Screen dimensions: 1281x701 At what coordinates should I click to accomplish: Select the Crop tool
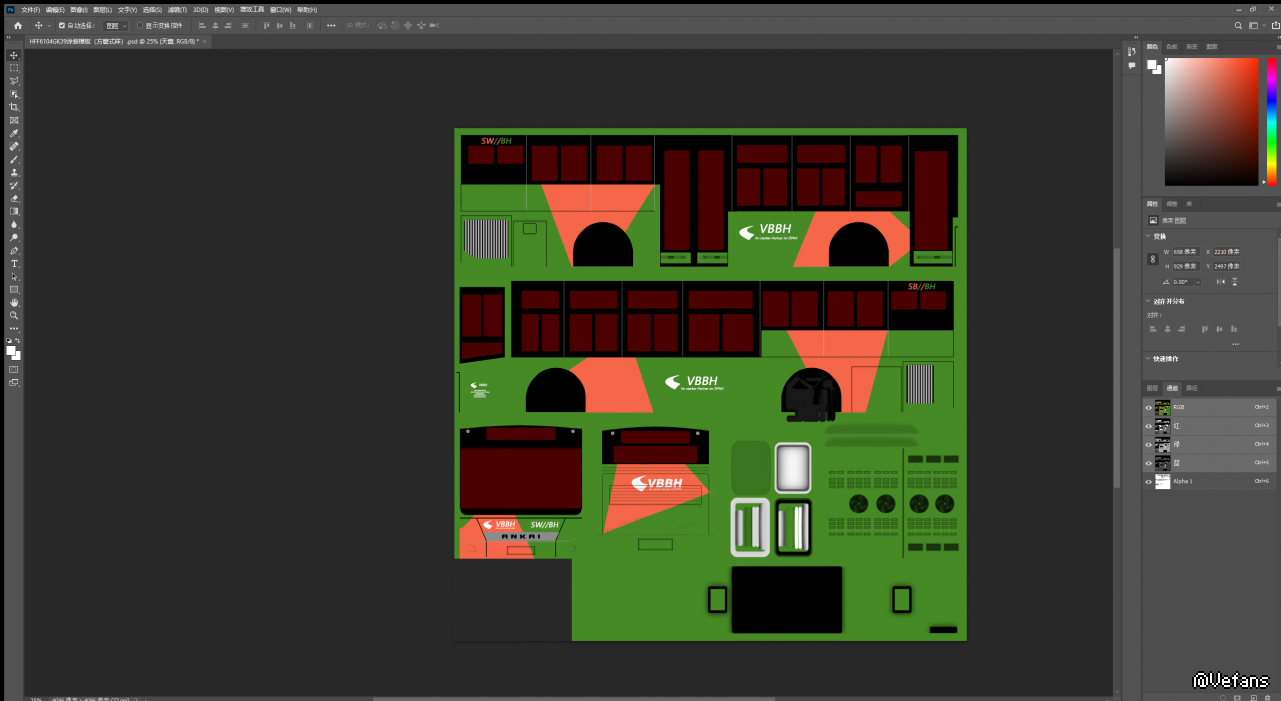pos(14,107)
